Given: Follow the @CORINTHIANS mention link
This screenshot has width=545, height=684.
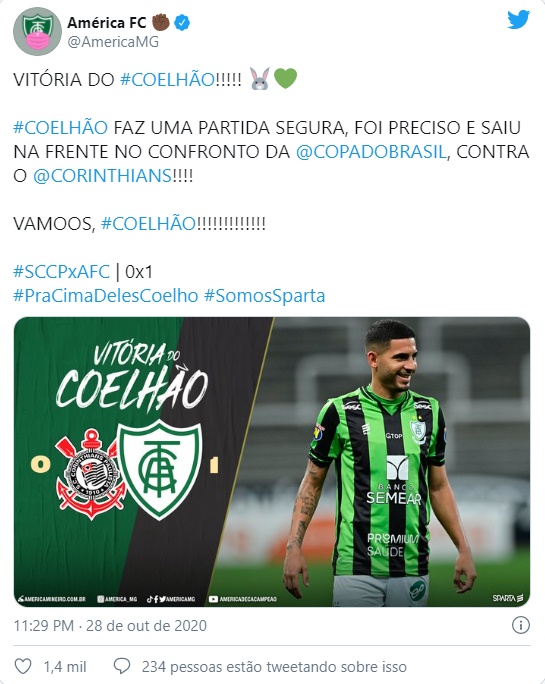Looking at the screenshot, I should click(x=103, y=176).
